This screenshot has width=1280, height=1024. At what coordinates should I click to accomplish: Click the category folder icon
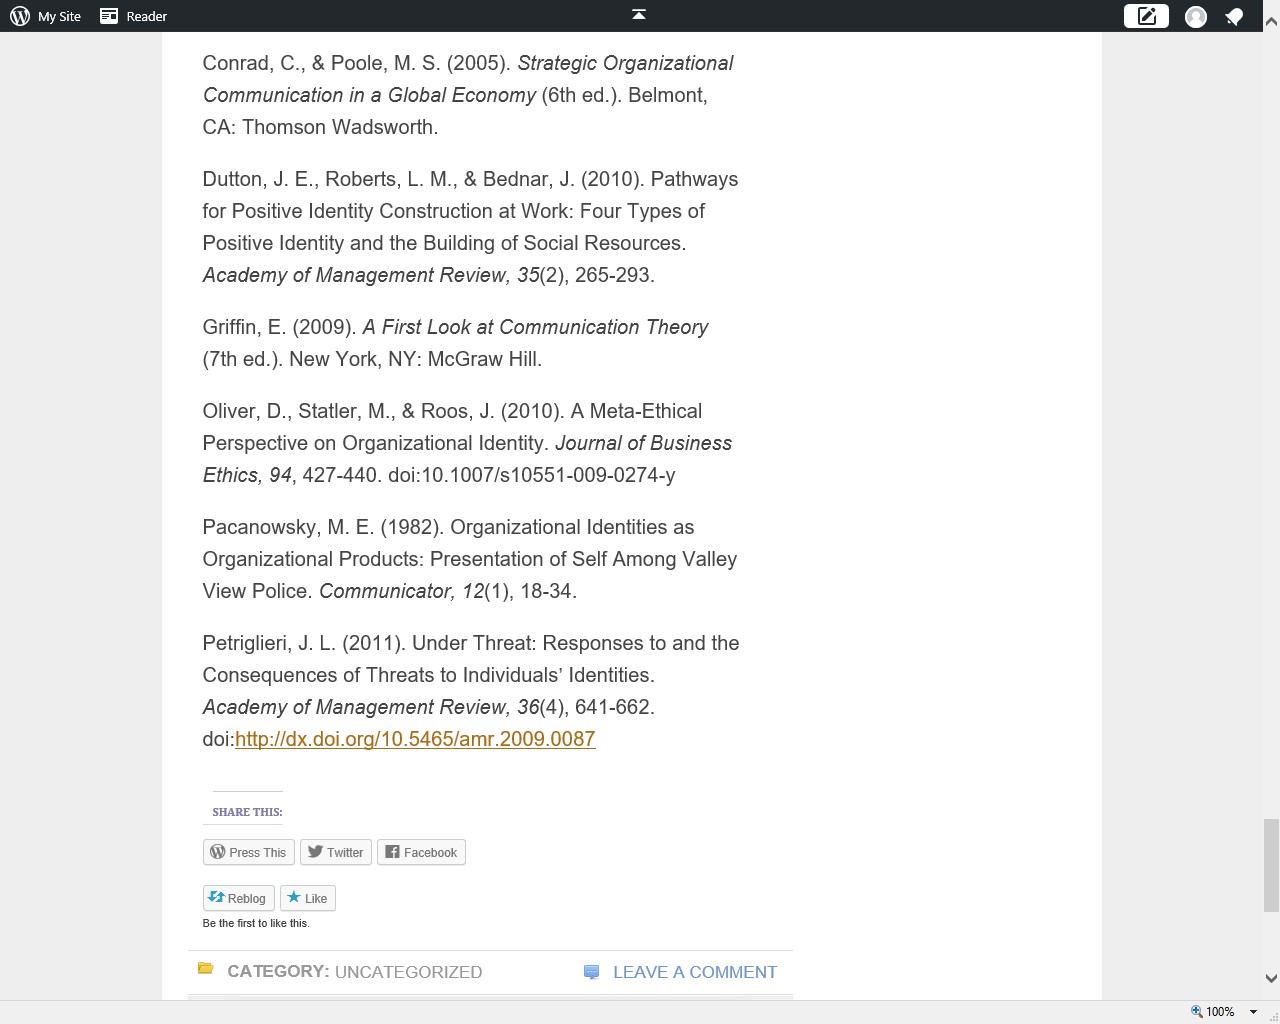(206, 968)
